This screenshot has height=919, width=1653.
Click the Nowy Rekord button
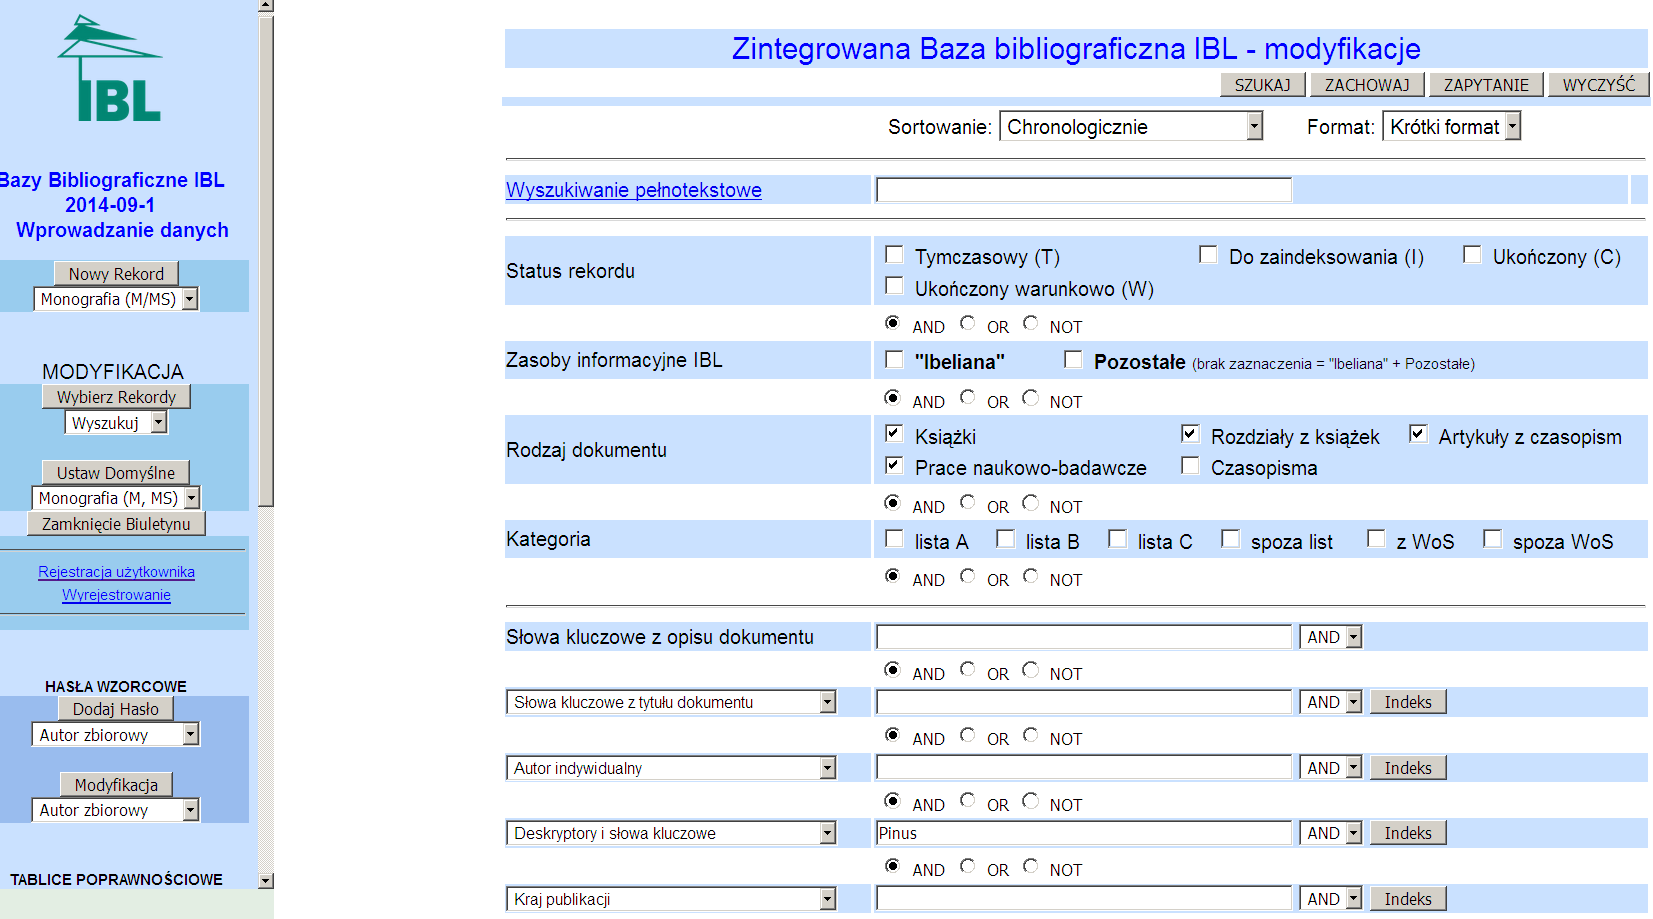pyautogui.click(x=116, y=274)
